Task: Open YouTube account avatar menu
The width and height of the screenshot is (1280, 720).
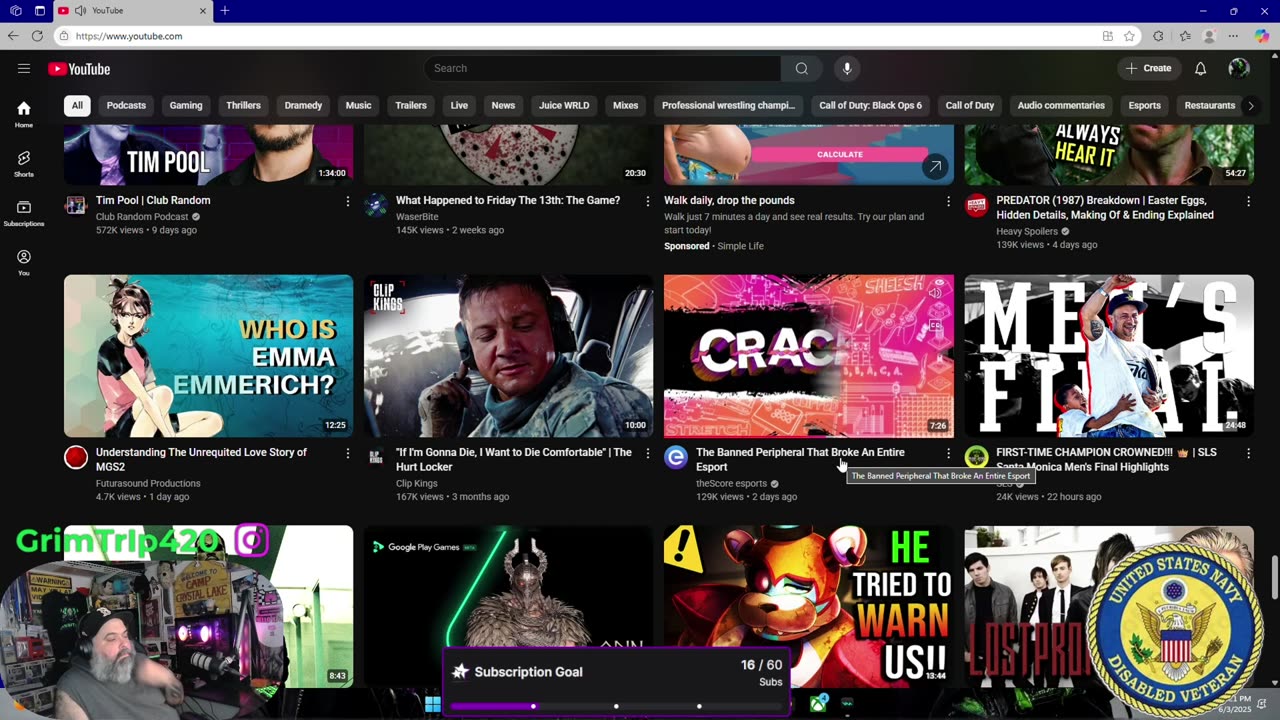Action: [x=1239, y=68]
